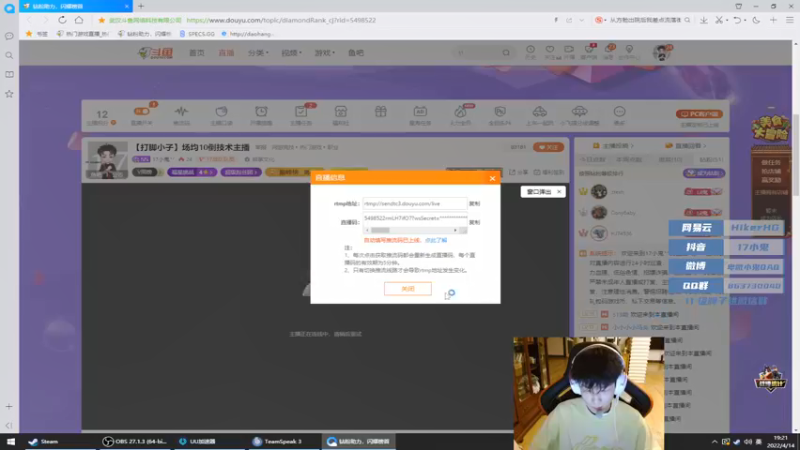This screenshot has width=800, height=450.
Task: Click the 窗口弹出 pop-out label
Action: coord(539,192)
